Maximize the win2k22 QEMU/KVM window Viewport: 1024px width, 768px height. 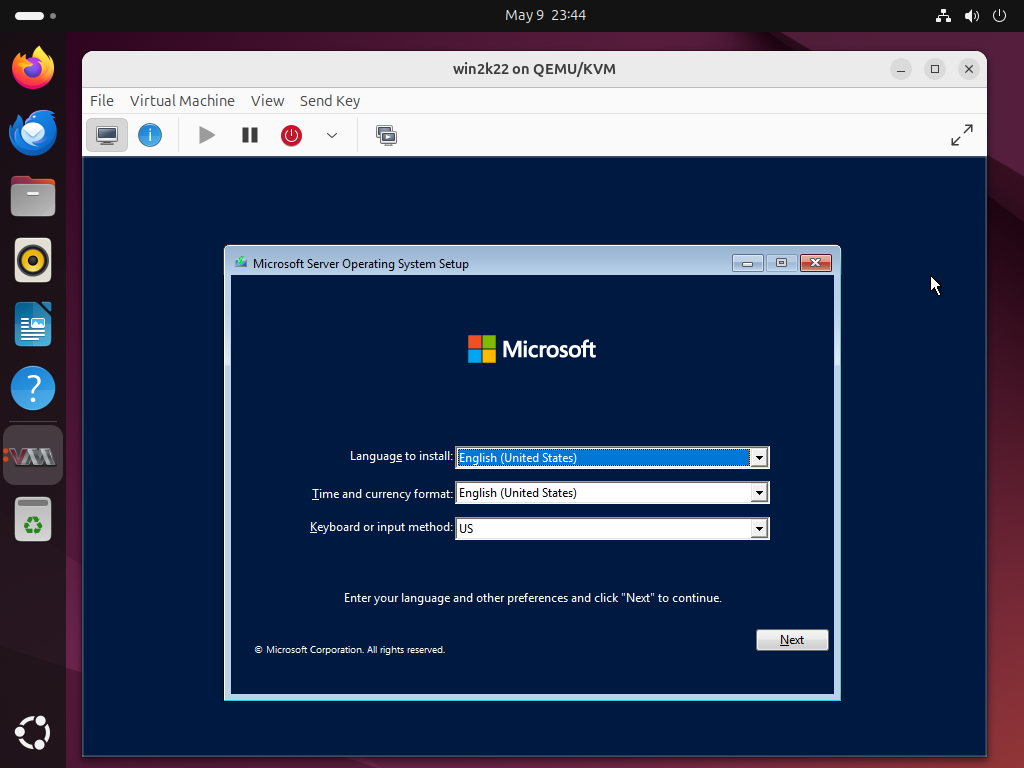coord(935,69)
